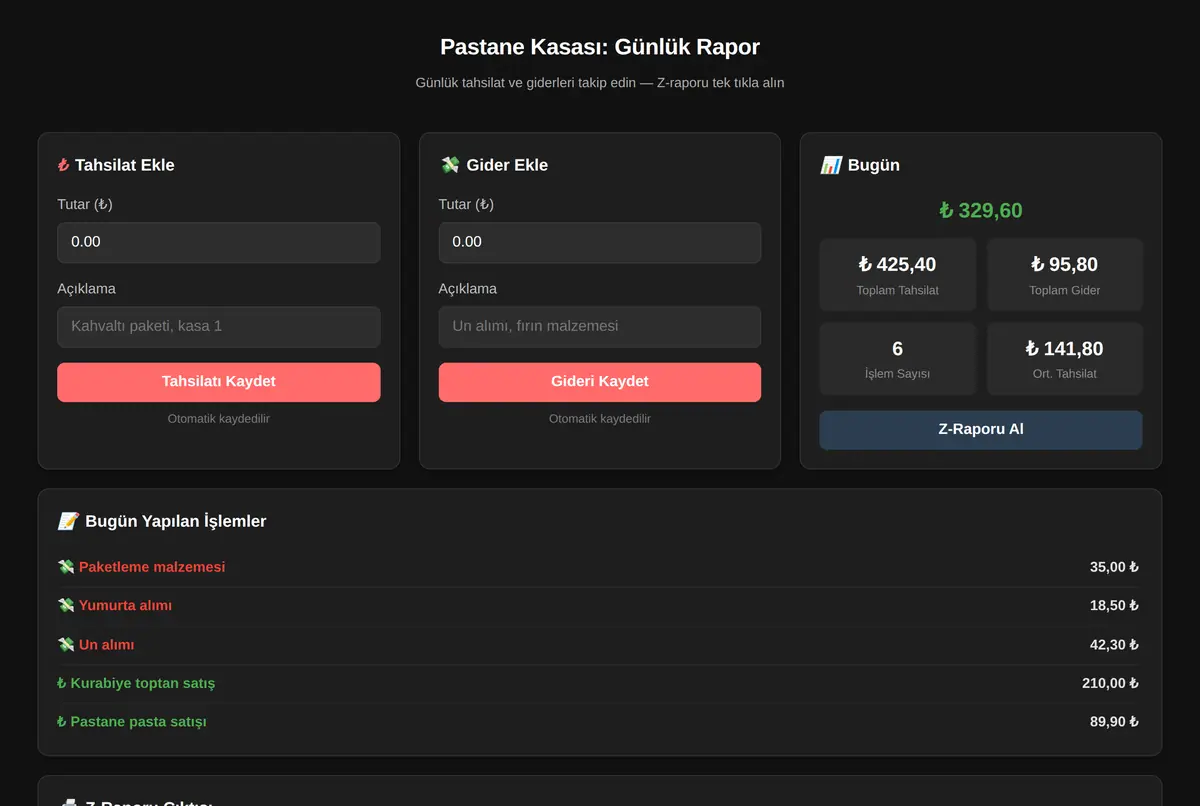Select the Toplam Gider value ₺ 95,80
This screenshot has width=1200, height=806.
1065,265
